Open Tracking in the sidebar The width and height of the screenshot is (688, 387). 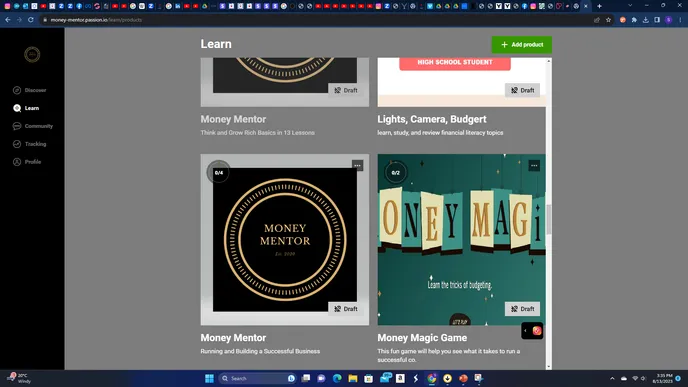(29, 144)
